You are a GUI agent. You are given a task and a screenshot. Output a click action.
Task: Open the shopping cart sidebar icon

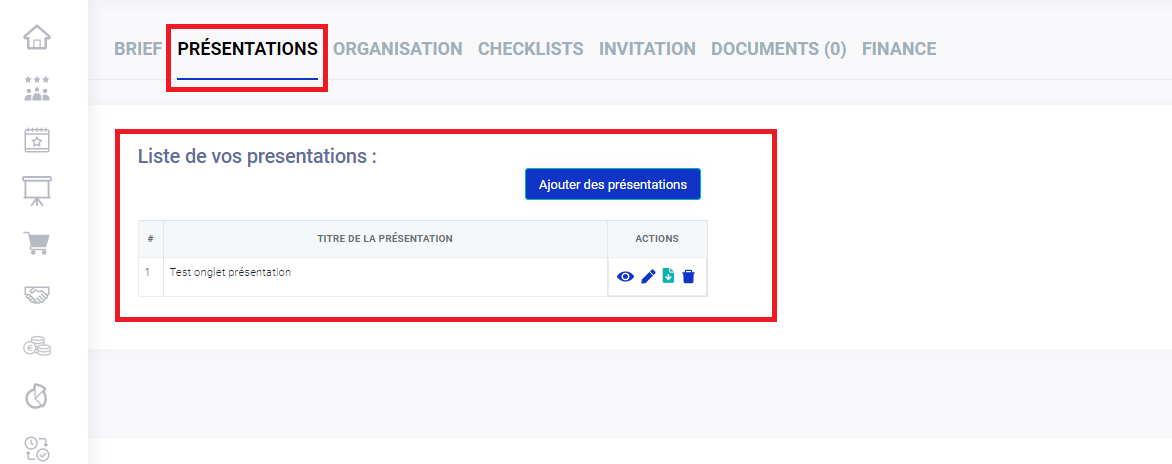tap(37, 243)
